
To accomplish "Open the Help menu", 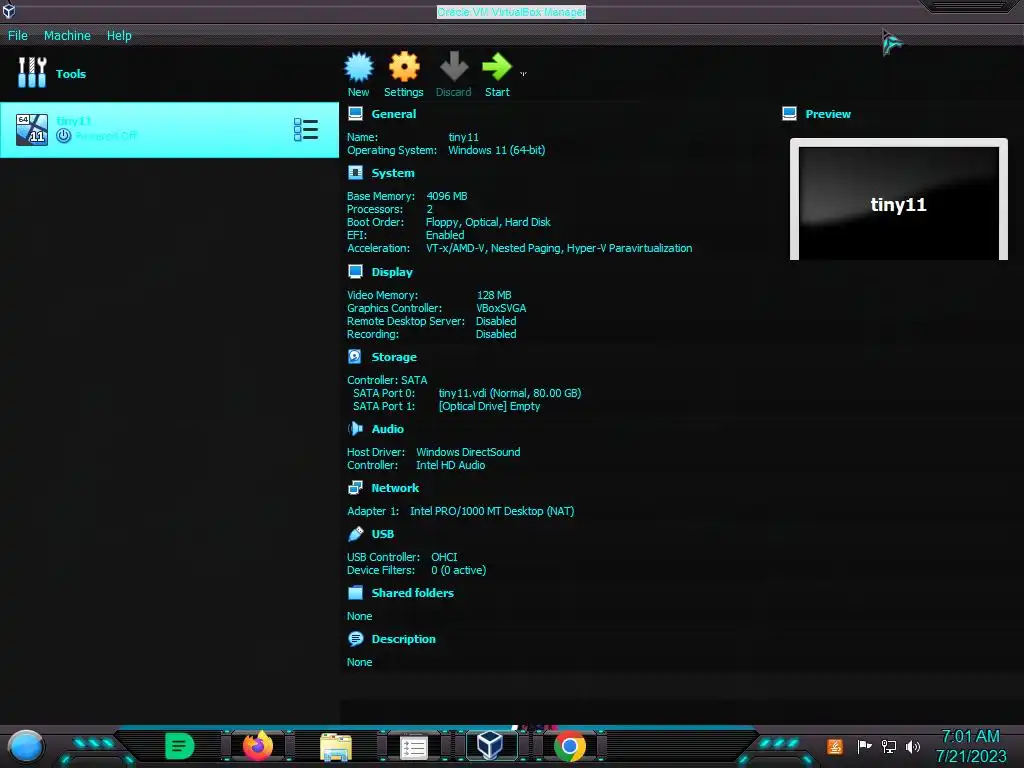I will tap(119, 35).
